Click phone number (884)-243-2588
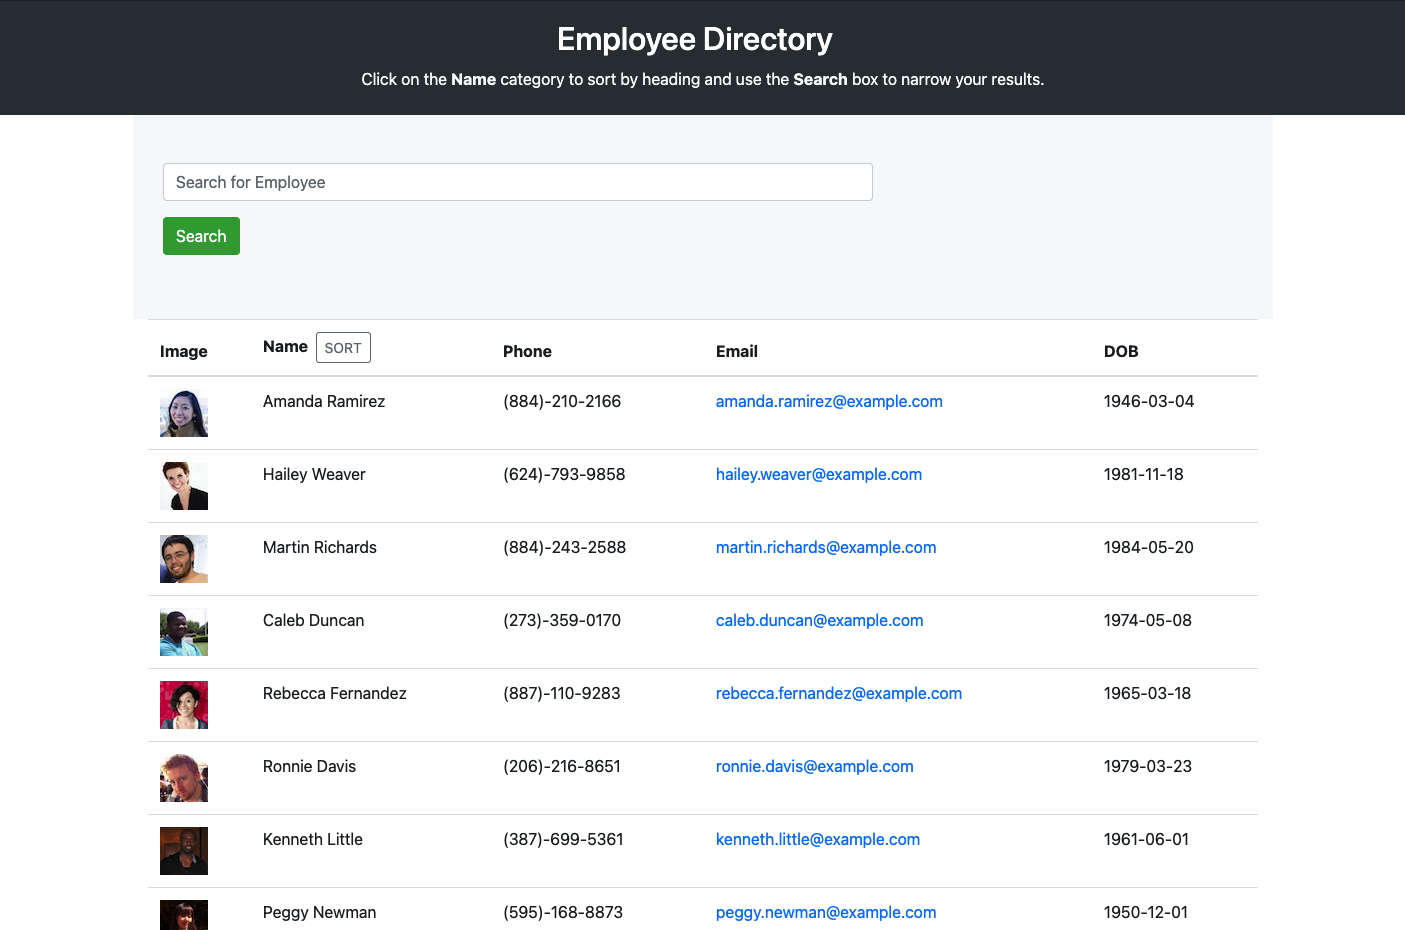 click(x=565, y=547)
